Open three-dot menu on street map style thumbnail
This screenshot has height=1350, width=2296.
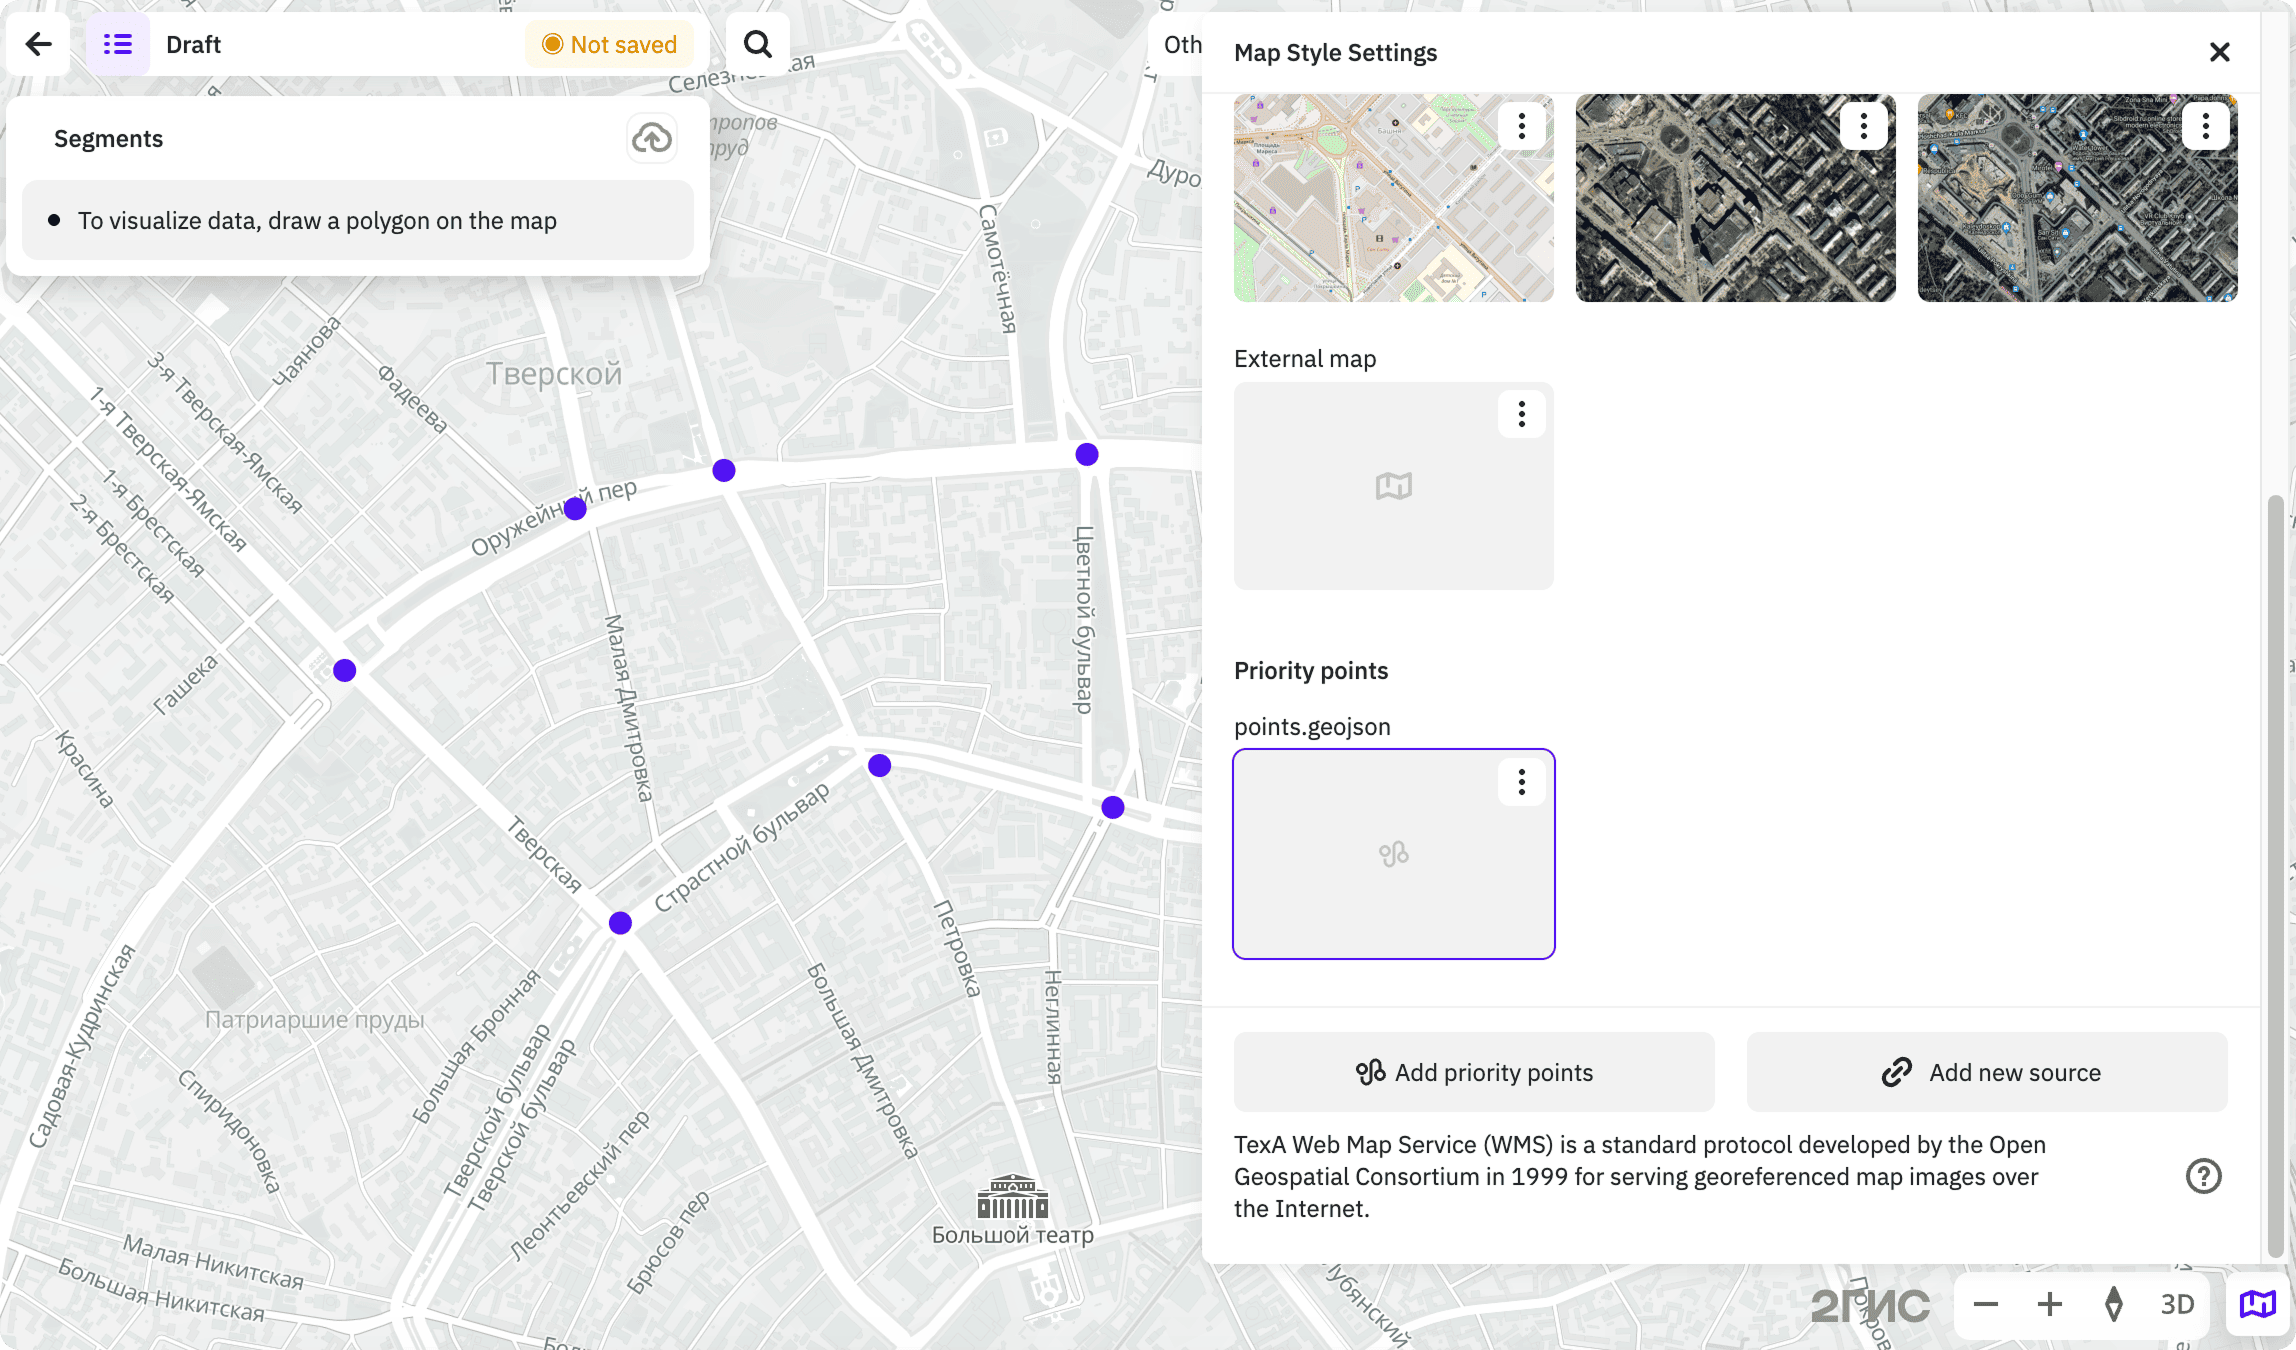coord(1521,126)
